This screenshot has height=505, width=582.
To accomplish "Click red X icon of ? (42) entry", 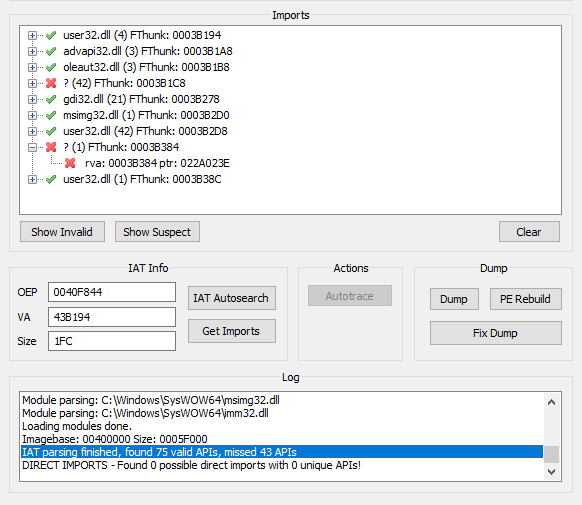I will pyautogui.click(x=51, y=83).
